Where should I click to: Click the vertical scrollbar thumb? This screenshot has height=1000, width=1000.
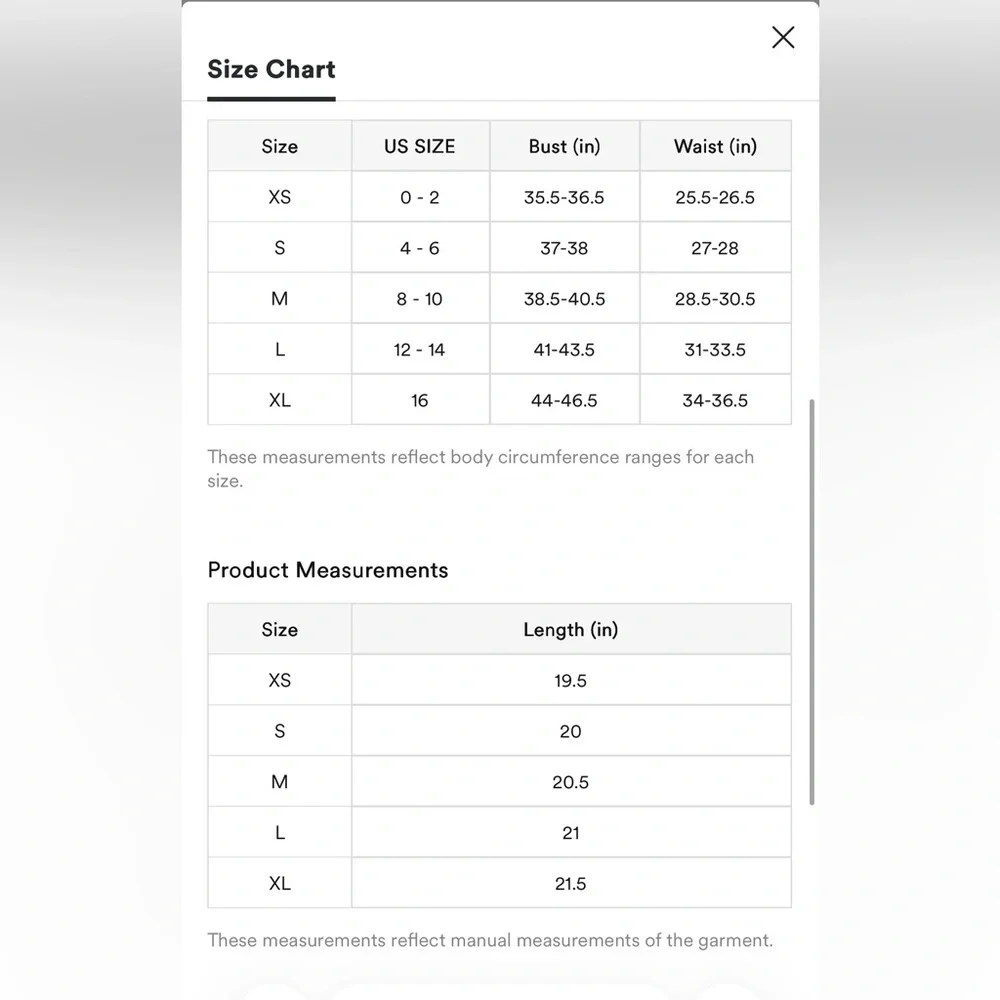coord(811,600)
